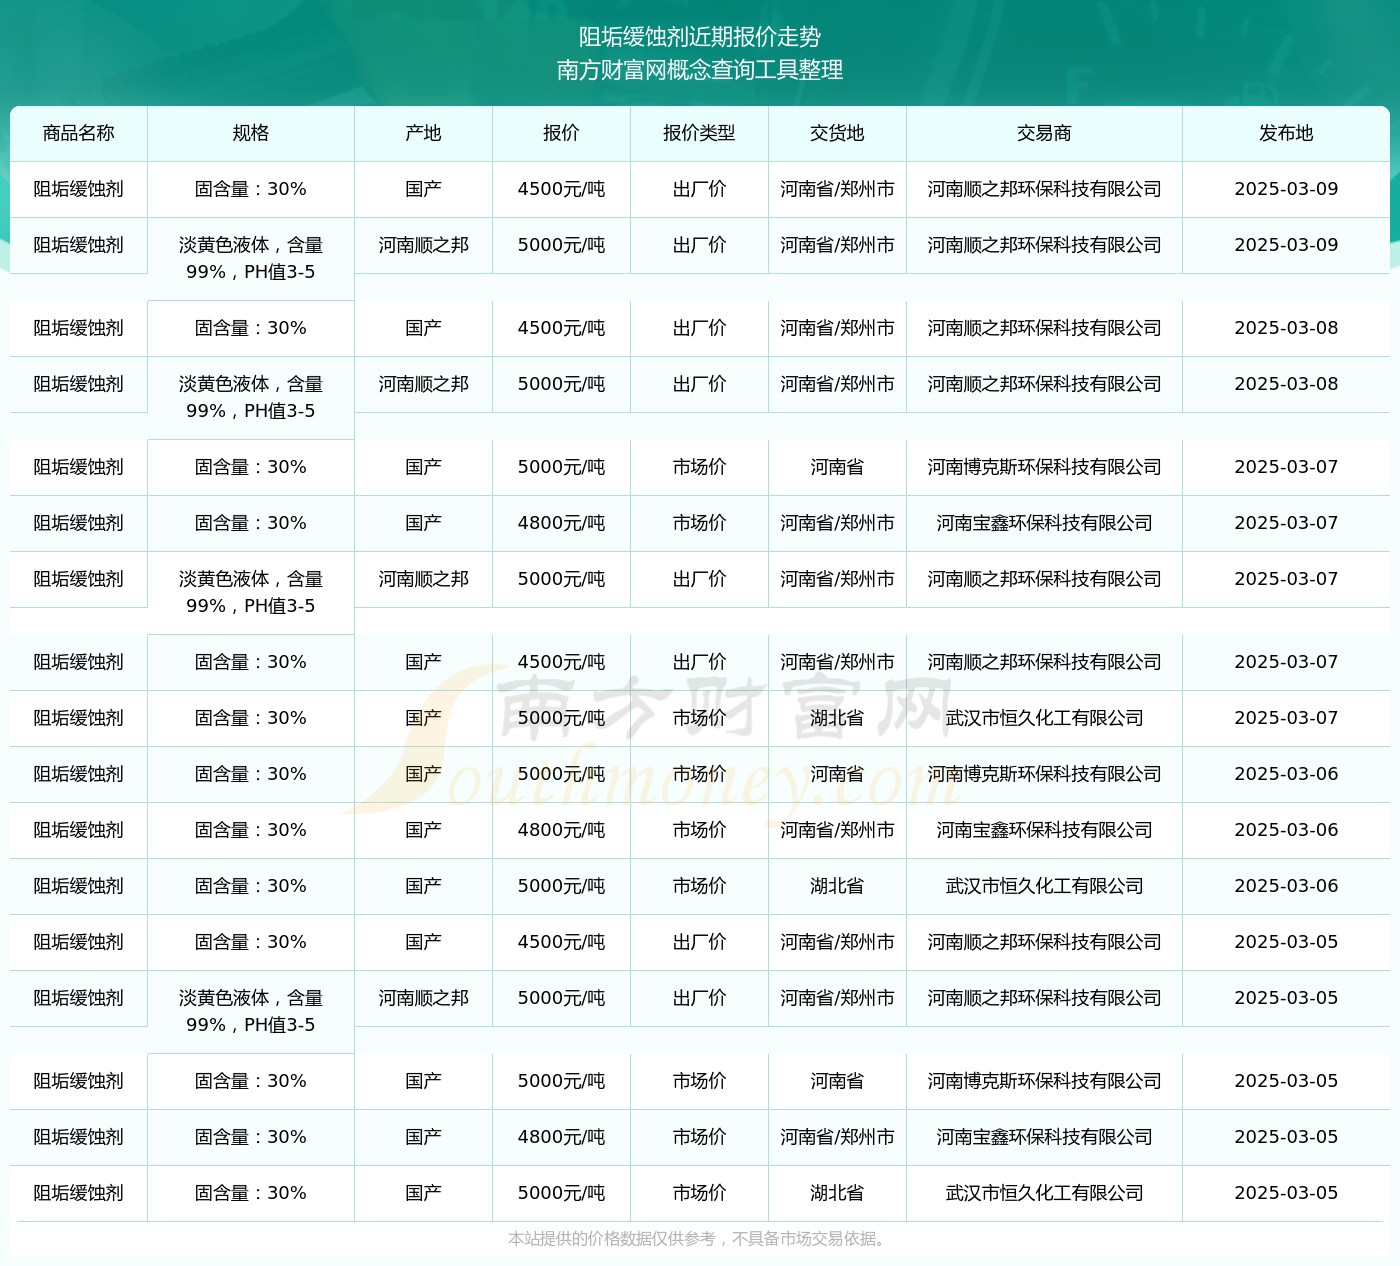Click the title 阻垢缓蚀剂近期报价走势
Viewport: 1400px width, 1266px height.
[x=700, y=37]
